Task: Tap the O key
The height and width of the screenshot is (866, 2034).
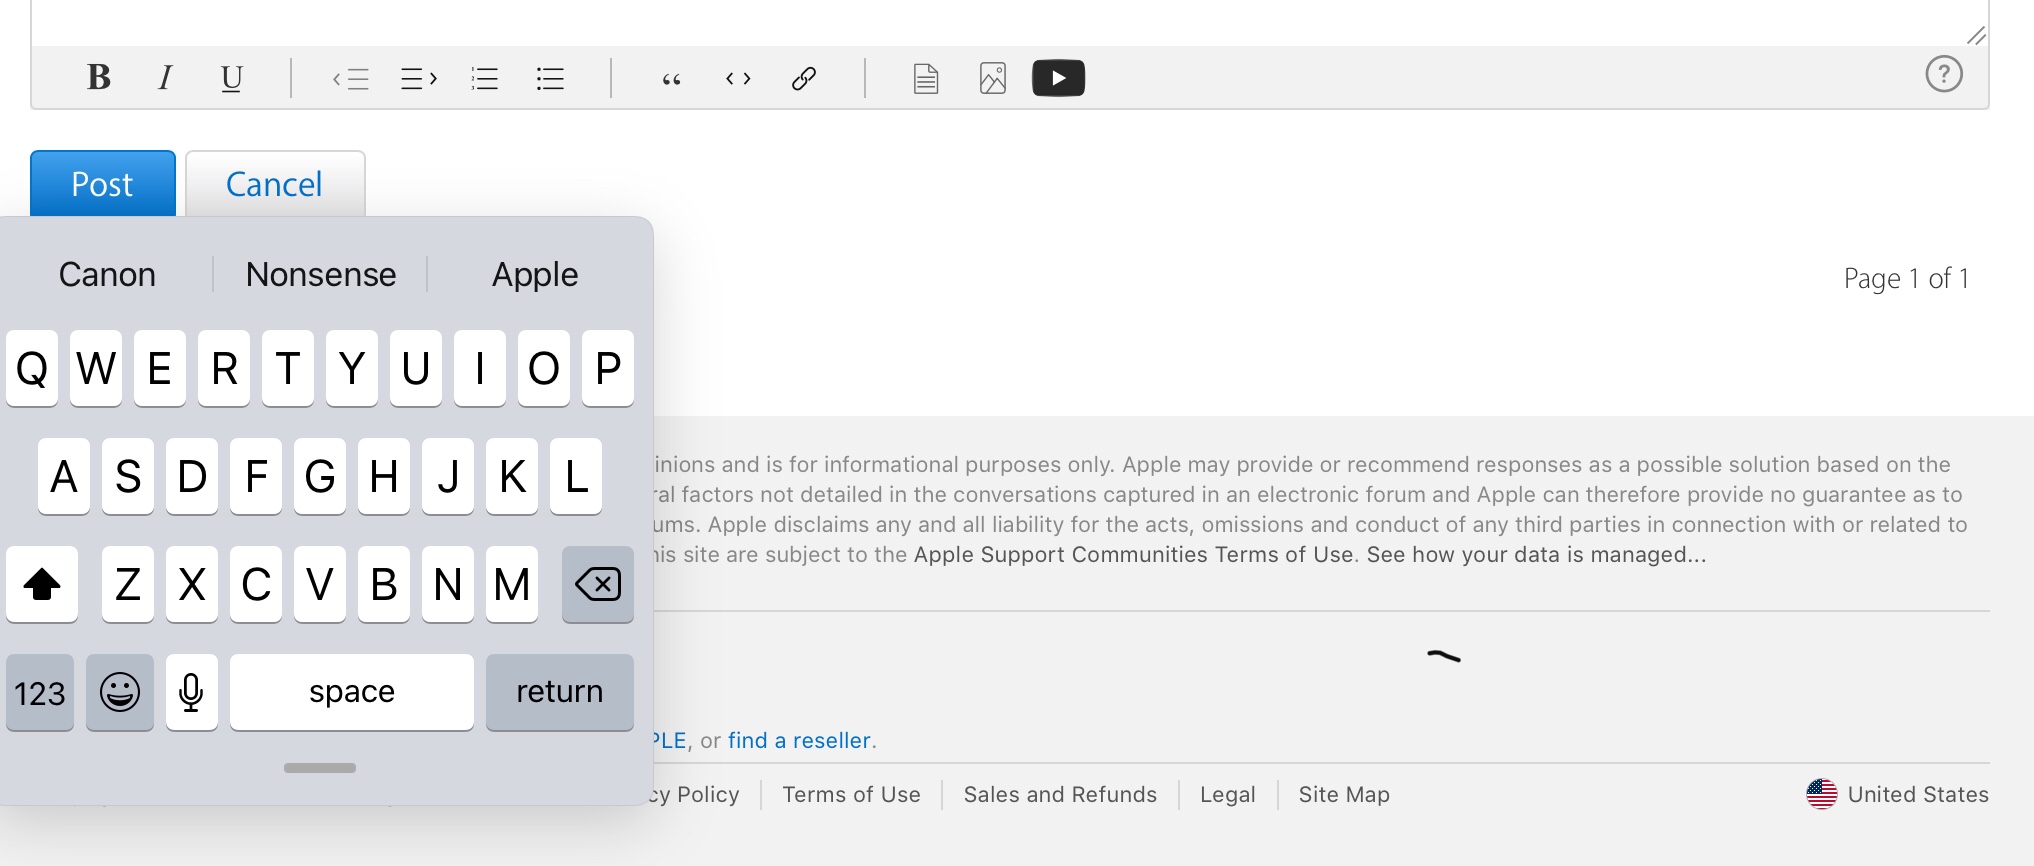Action: (x=544, y=368)
